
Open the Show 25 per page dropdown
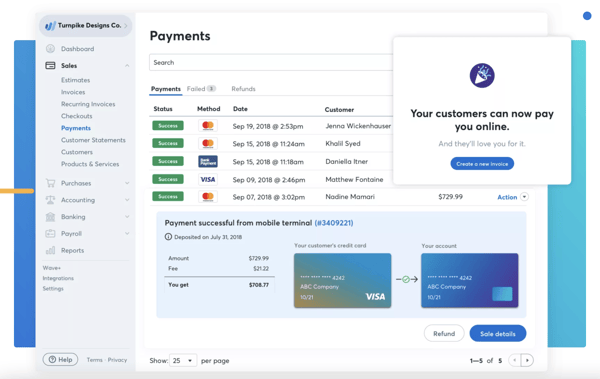click(x=183, y=360)
